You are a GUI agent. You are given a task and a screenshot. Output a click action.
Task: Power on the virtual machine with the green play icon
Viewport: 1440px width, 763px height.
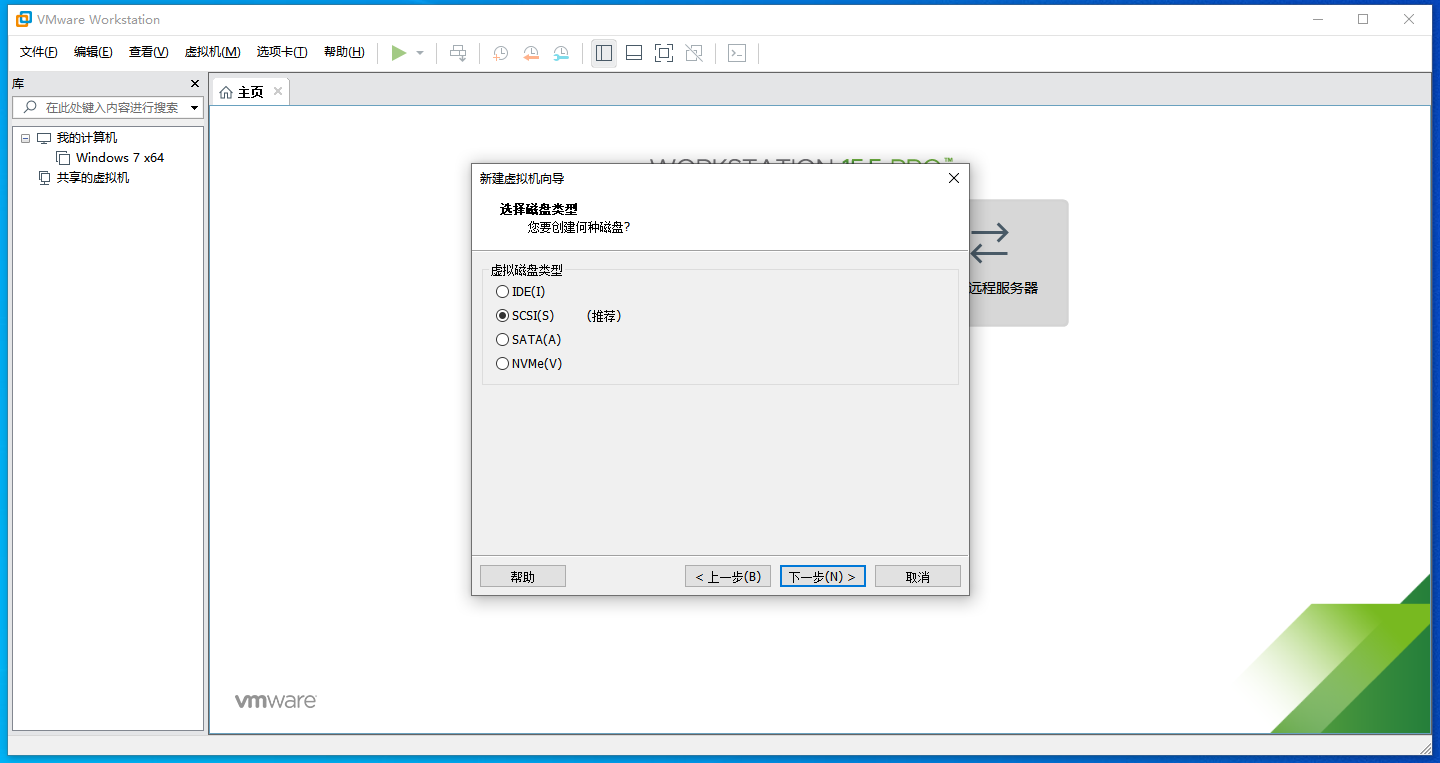[x=399, y=53]
